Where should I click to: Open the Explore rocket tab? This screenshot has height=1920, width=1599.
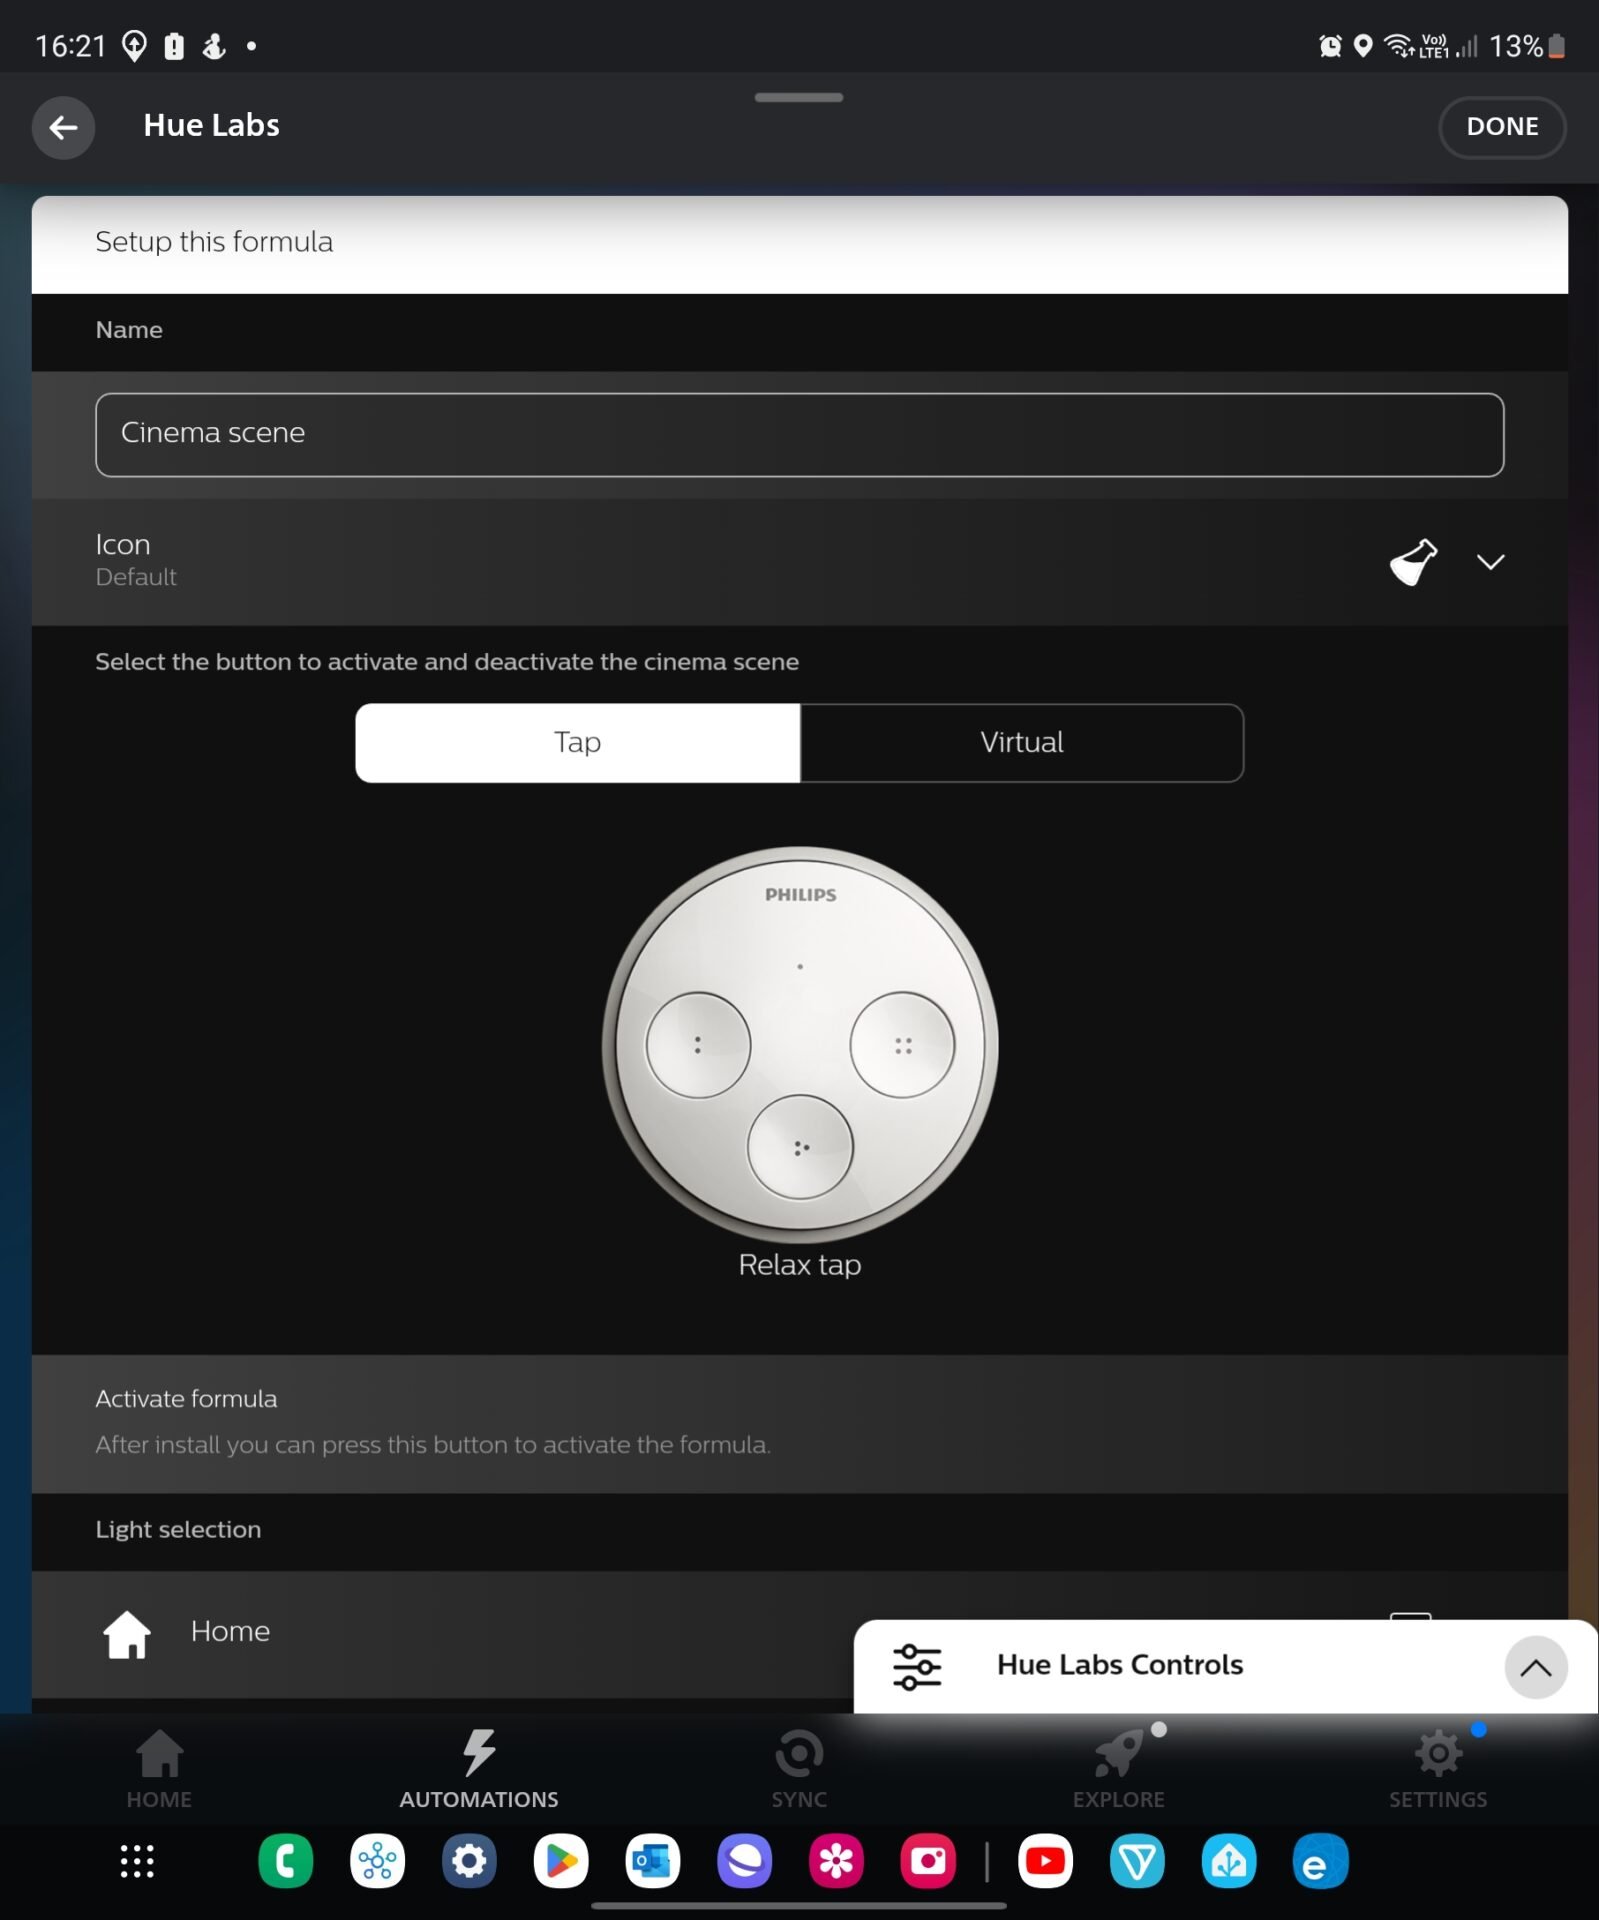click(1118, 1769)
